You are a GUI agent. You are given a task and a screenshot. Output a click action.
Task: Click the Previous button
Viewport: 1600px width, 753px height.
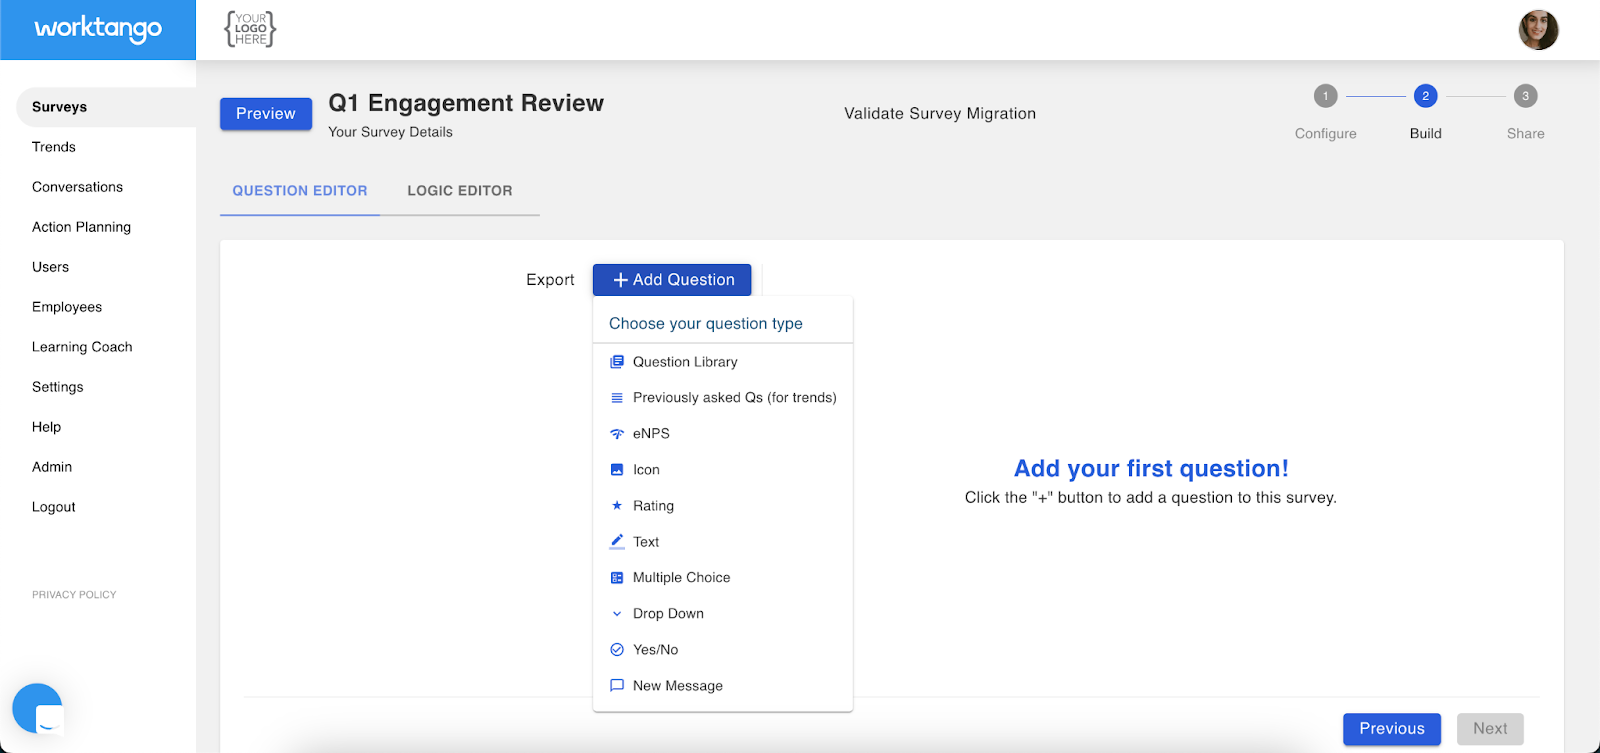[x=1392, y=729]
